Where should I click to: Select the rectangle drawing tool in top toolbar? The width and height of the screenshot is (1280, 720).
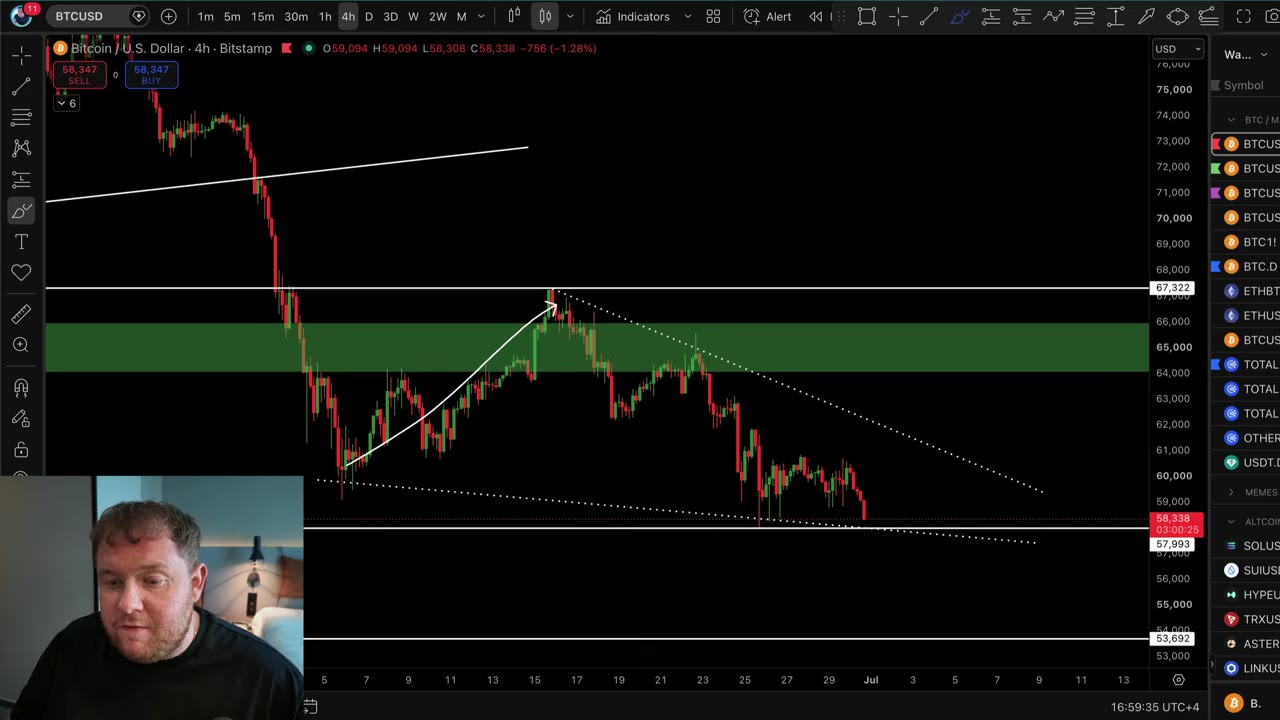(867, 16)
